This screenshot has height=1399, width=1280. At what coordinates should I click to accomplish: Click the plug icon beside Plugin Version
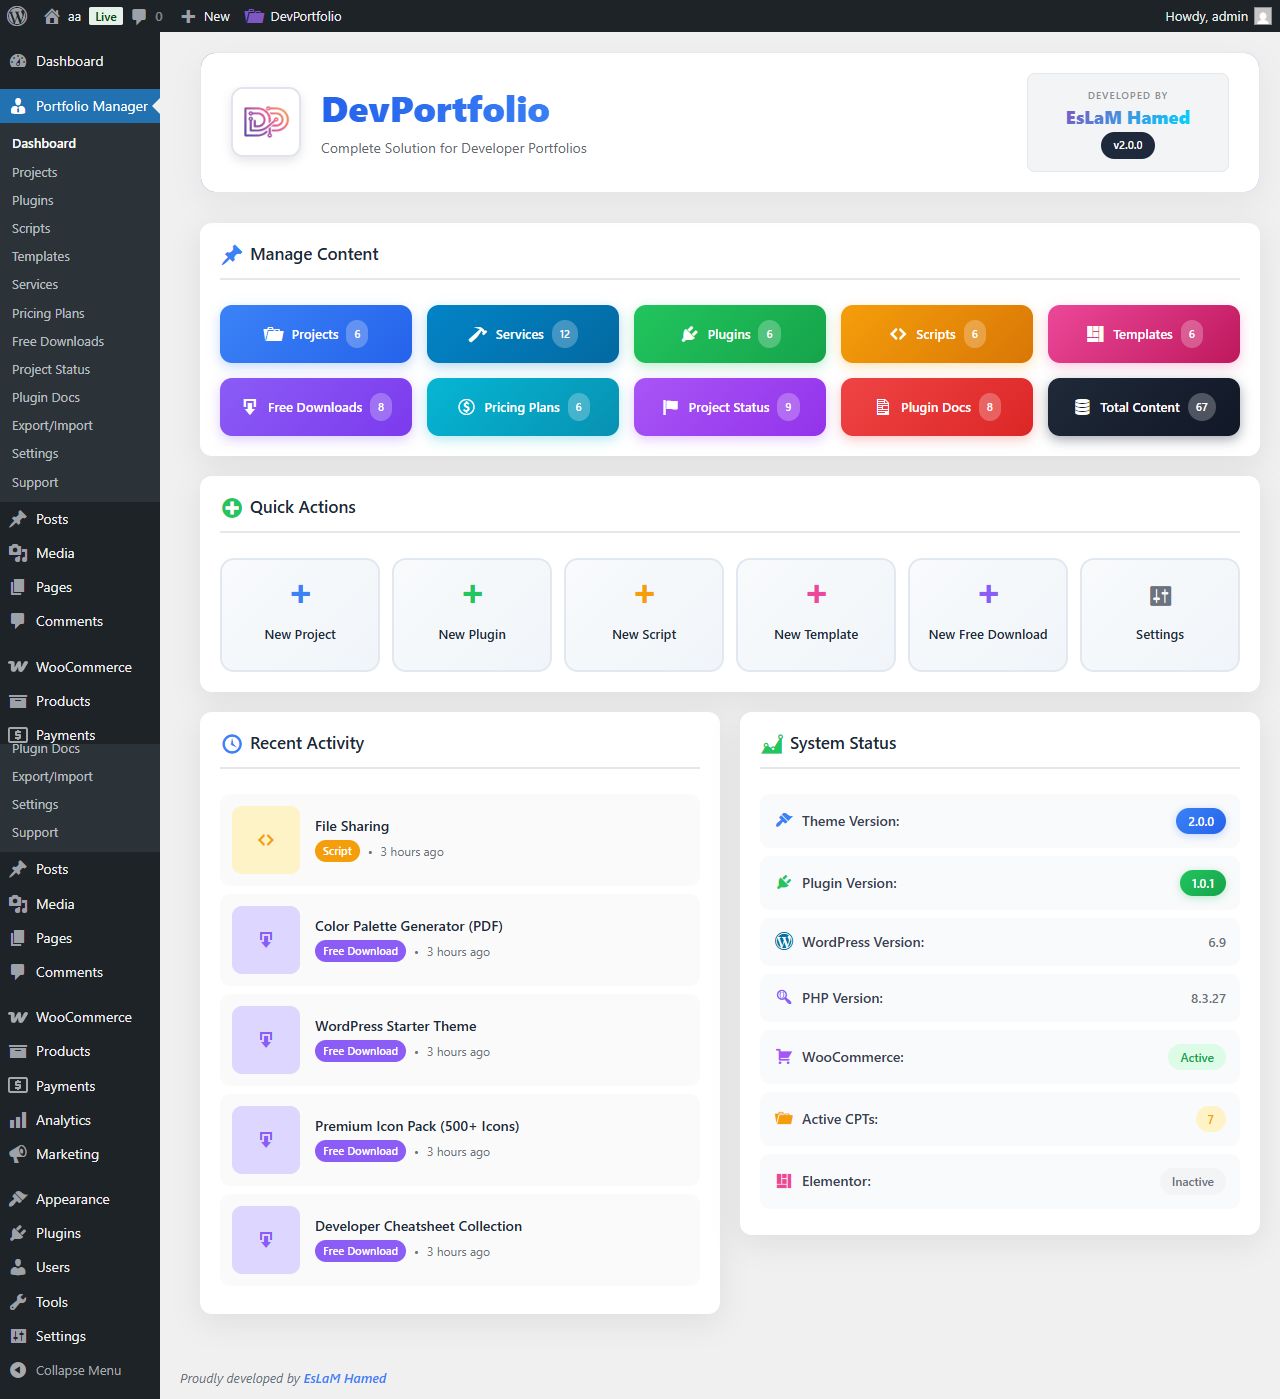pos(784,882)
